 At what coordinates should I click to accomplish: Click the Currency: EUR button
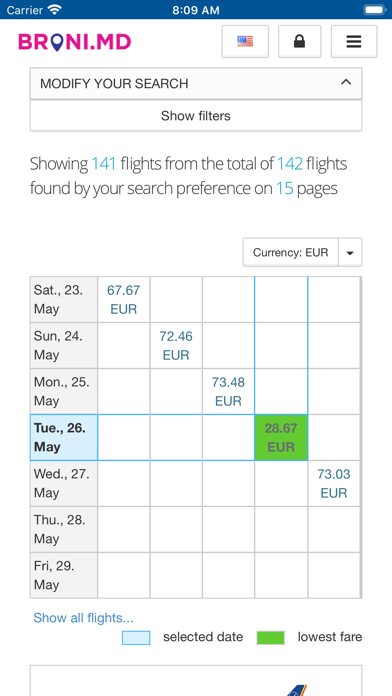tap(291, 253)
